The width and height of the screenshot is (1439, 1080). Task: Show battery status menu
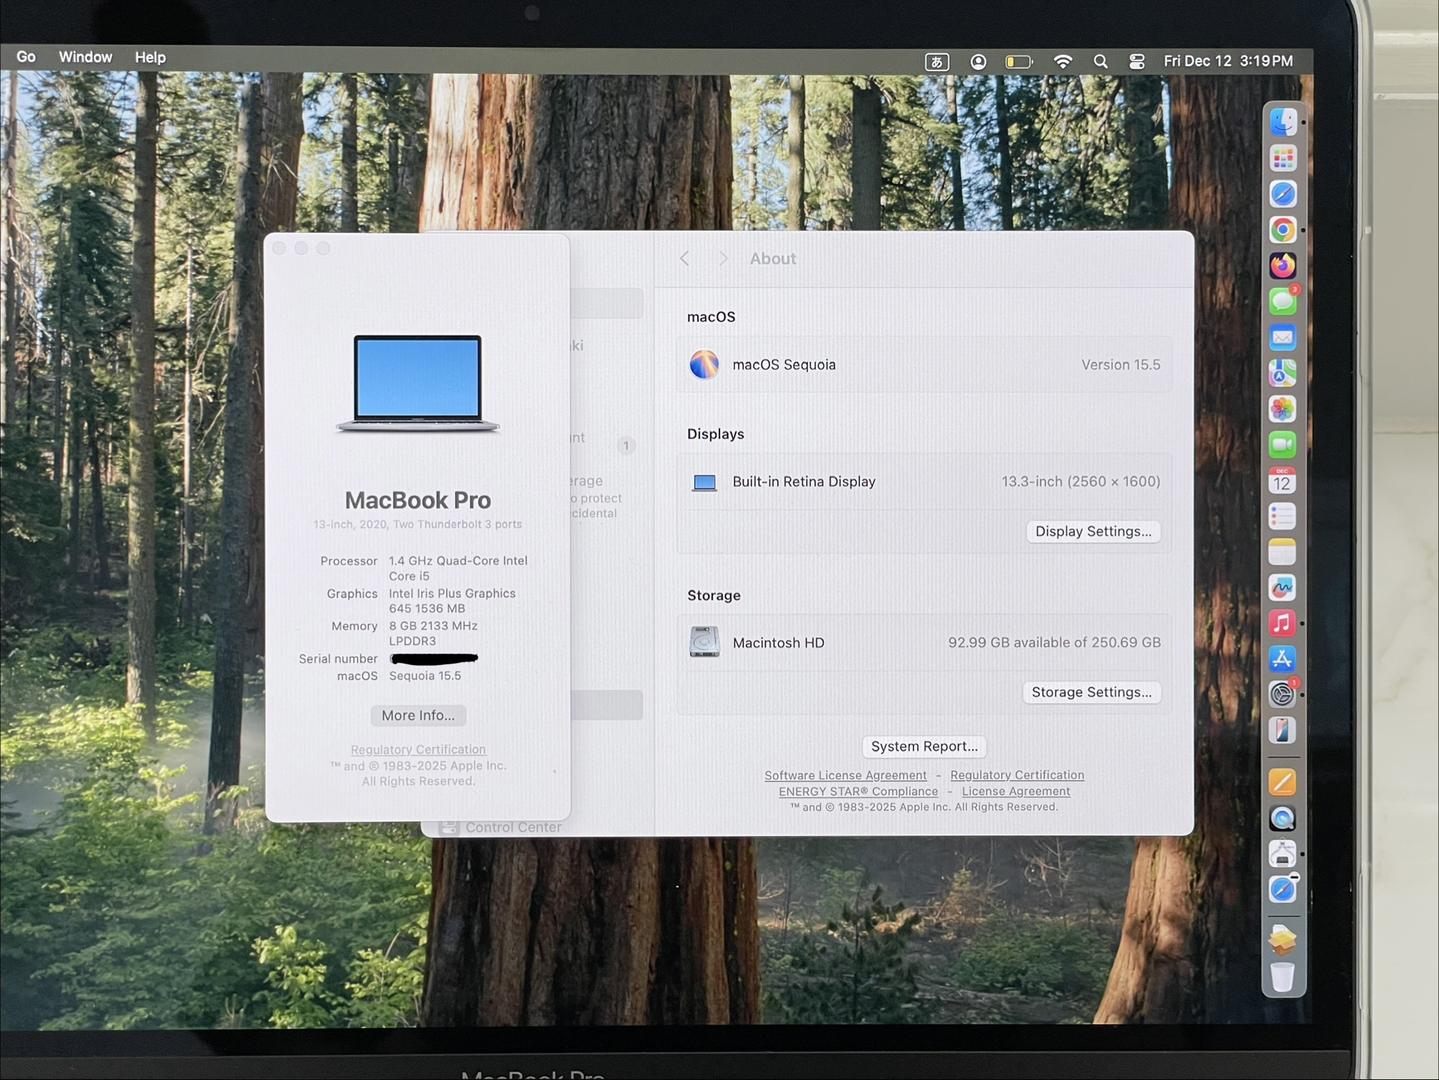tap(1019, 61)
